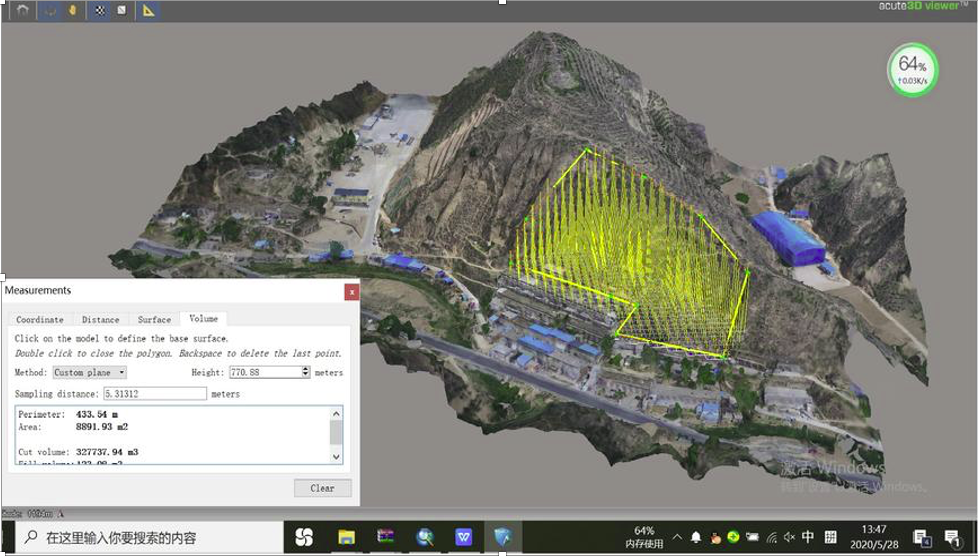Click the notification bell tray icon
Viewport: 978px width, 556px height.
coord(696,537)
